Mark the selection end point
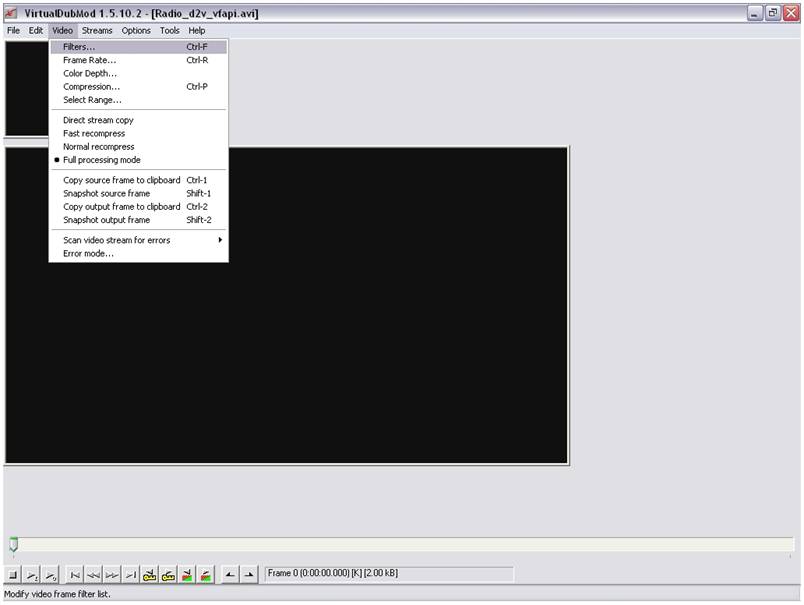 click(x=249, y=575)
